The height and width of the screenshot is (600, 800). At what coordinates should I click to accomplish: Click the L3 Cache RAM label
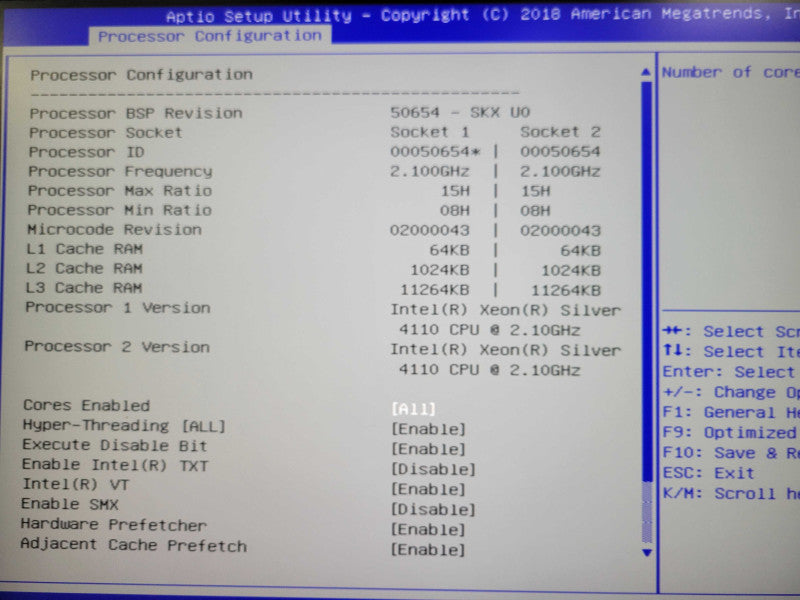pyautogui.click(x=84, y=288)
